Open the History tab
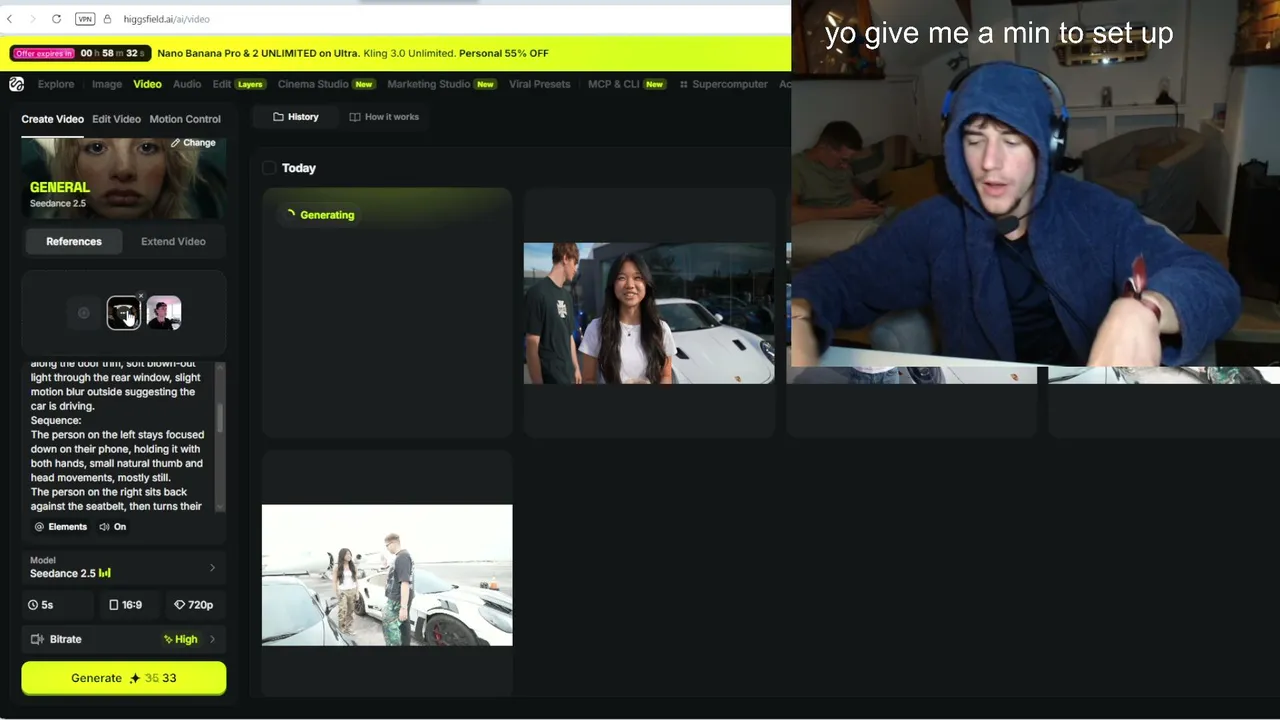1280x720 pixels. 296,117
